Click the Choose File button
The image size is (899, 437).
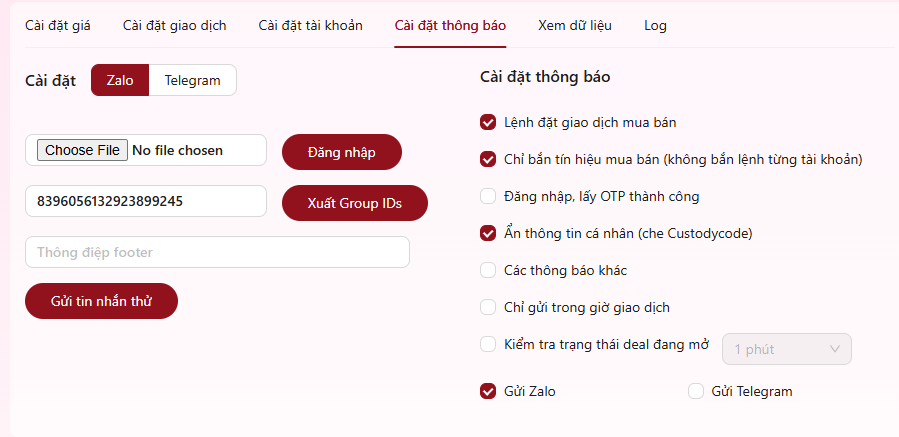(x=83, y=150)
